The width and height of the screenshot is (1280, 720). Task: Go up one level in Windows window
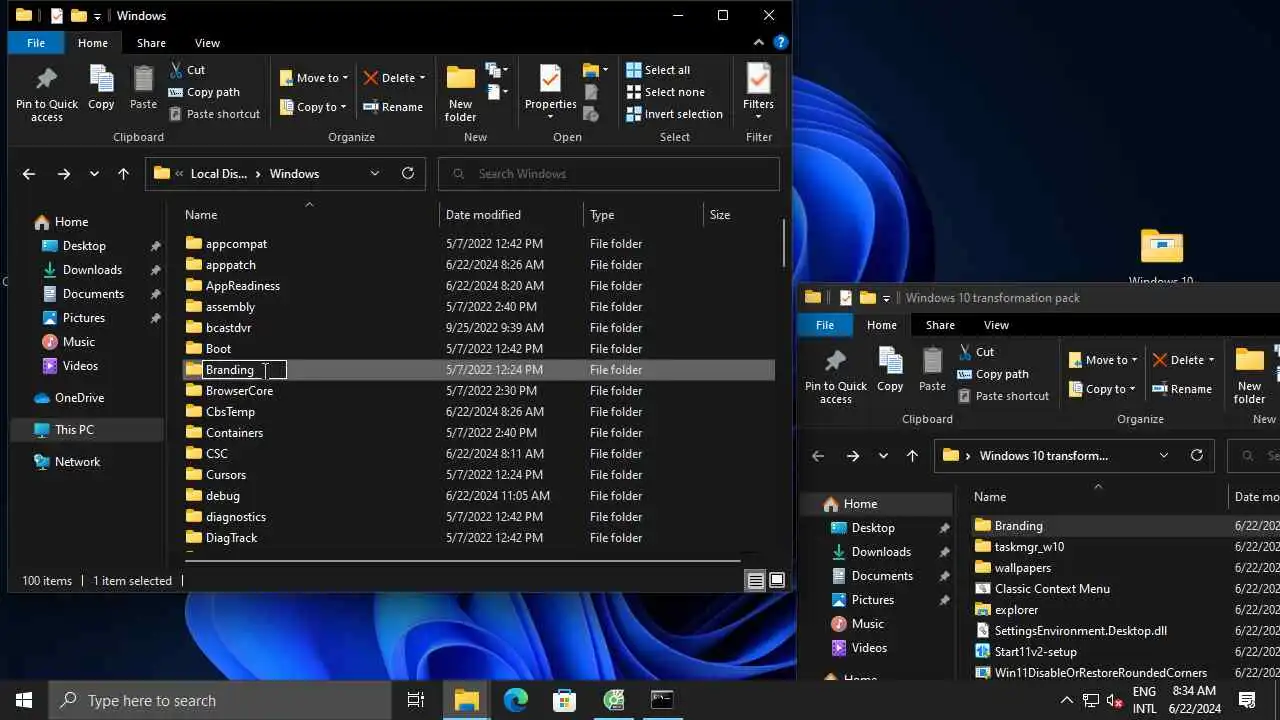(x=123, y=174)
